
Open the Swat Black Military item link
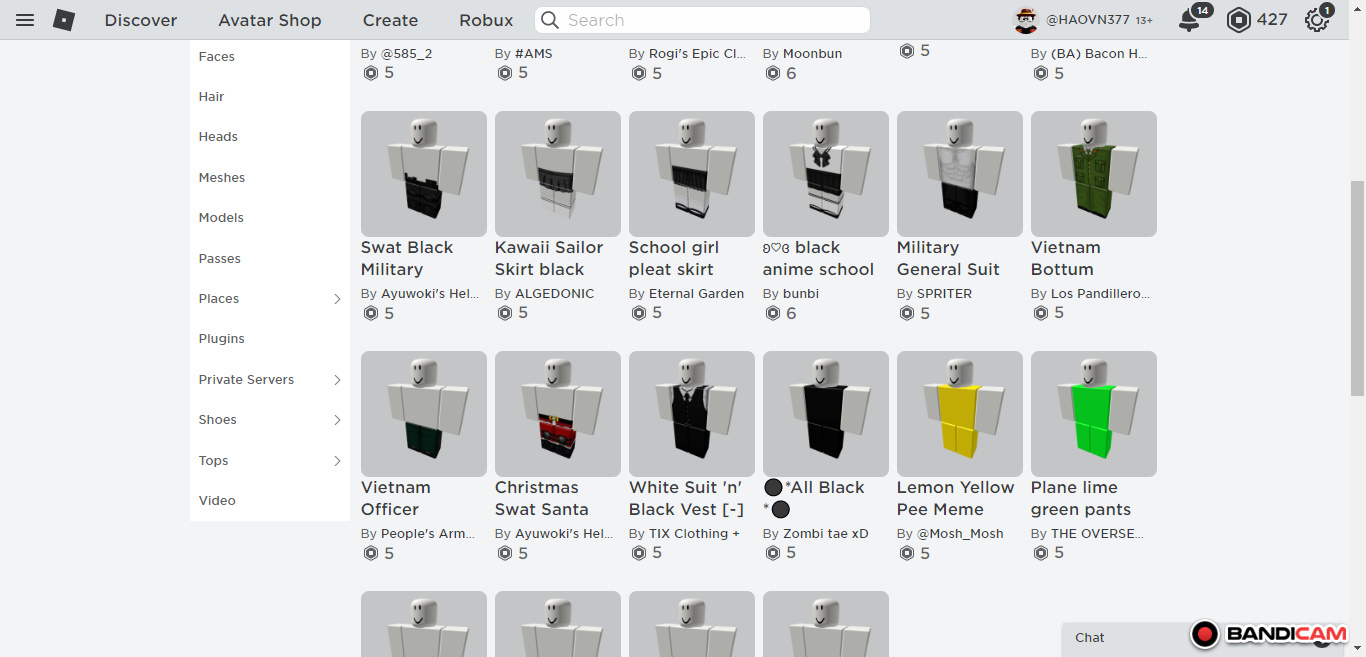click(x=407, y=258)
